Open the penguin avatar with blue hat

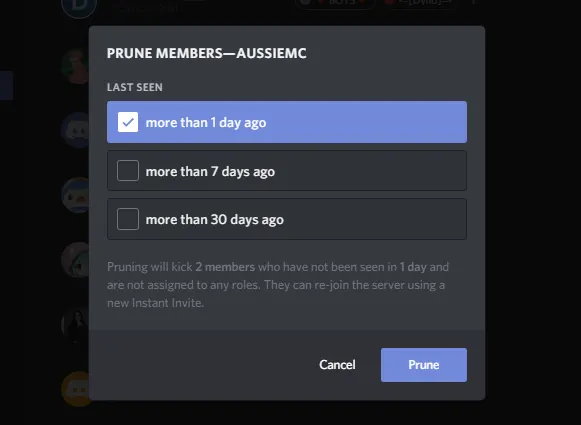pyautogui.click(x=75, y=195)
